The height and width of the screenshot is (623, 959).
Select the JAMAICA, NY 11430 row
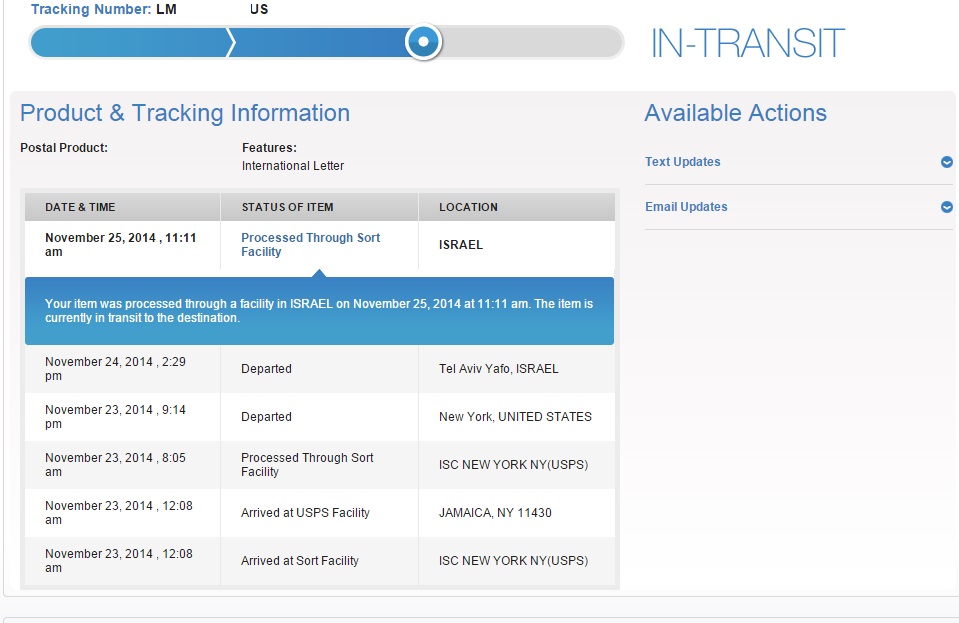320,513
